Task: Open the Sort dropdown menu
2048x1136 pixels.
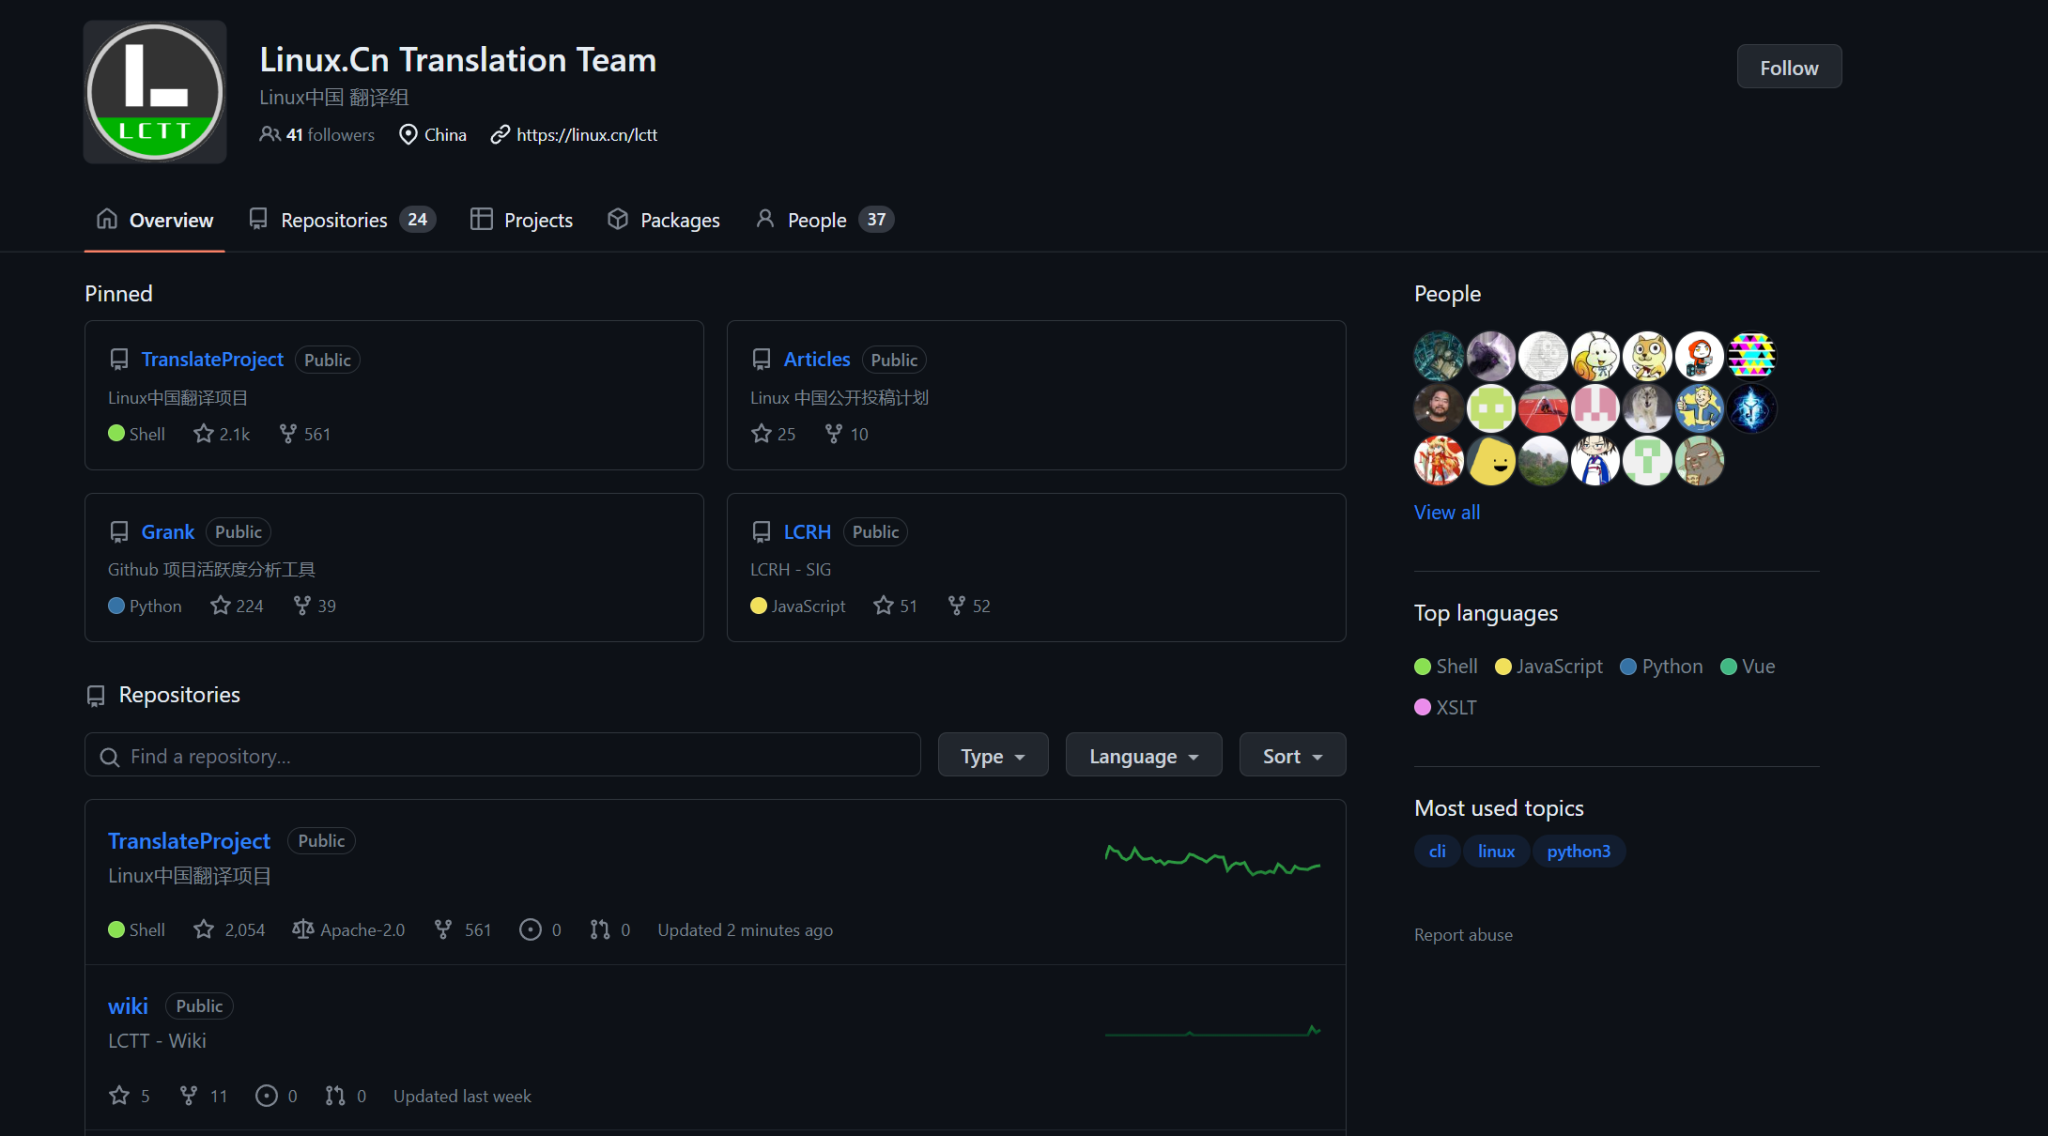Action: coord(1291,756)
